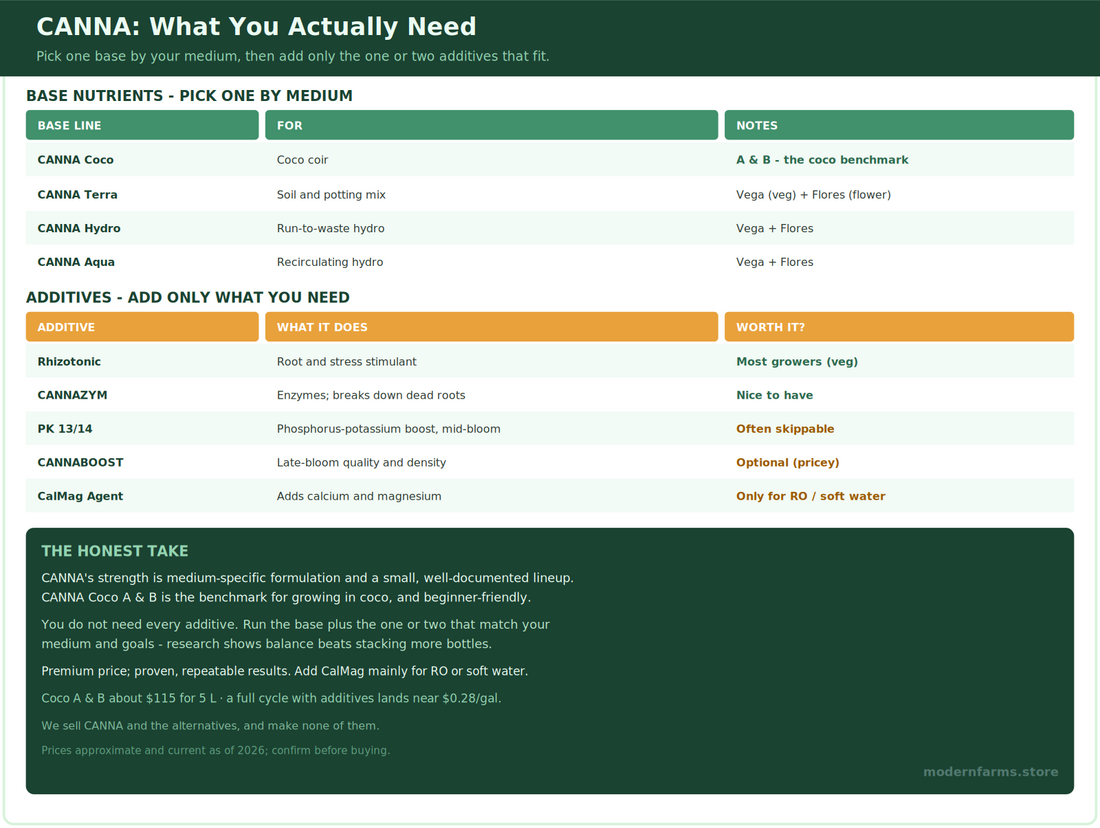This screenshot has height=828, width=1100.
Task: Select the 'CANNA Coco' cell
Action: pyautogui.click(x=75, y=160)
